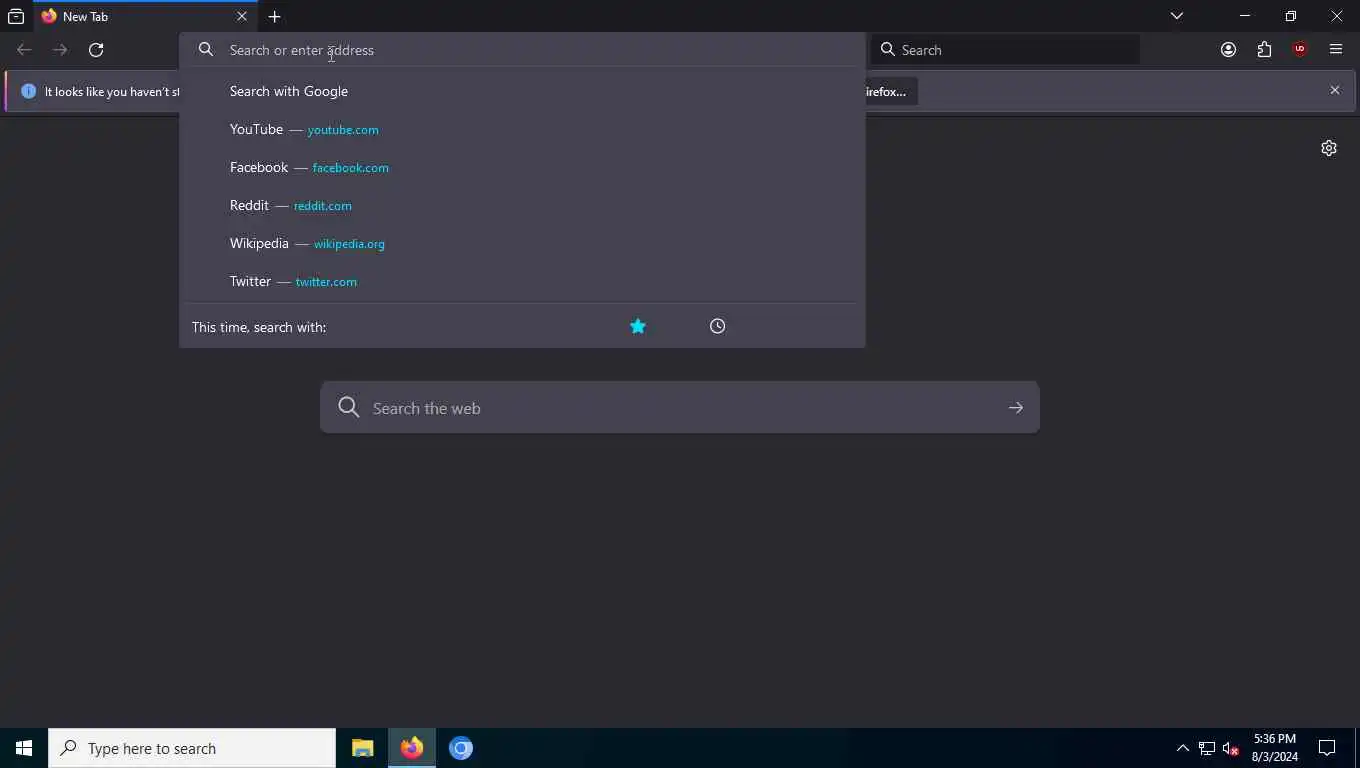Click the Firefox taskbar icon
The width and height of the screenshot is (1360, 768).
[411, 748]
